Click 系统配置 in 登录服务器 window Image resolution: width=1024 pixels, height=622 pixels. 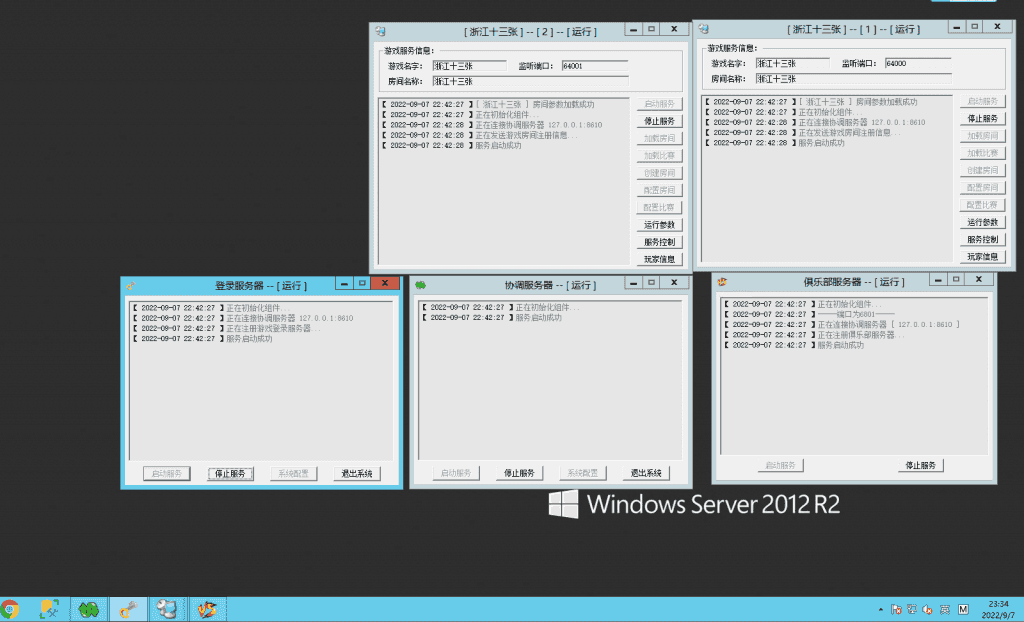pos(293,474)
